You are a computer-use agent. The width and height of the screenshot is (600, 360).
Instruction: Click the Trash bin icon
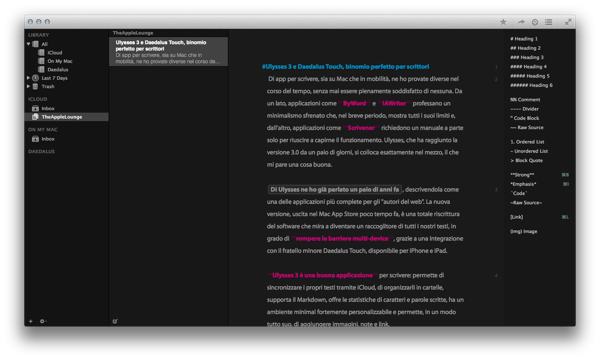(36, 86)
